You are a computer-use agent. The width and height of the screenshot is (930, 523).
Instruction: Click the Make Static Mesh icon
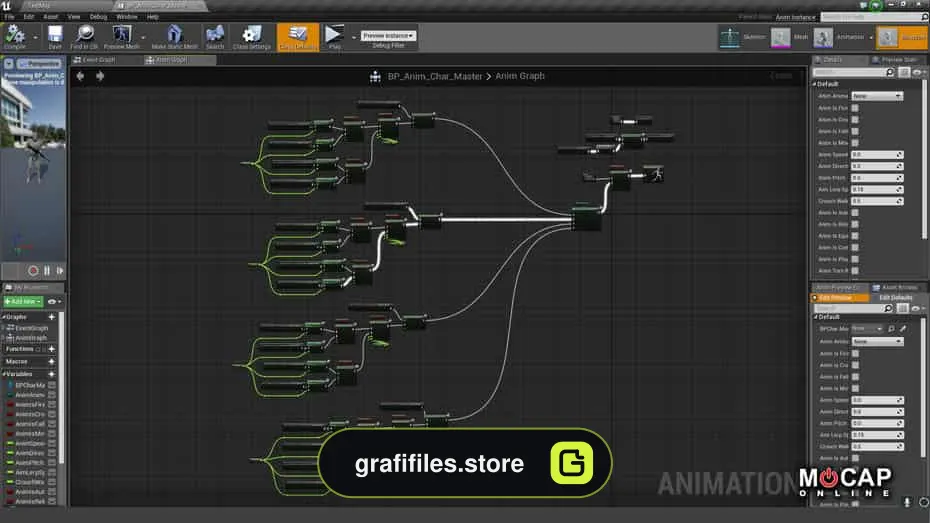click(x=174, y=34)
